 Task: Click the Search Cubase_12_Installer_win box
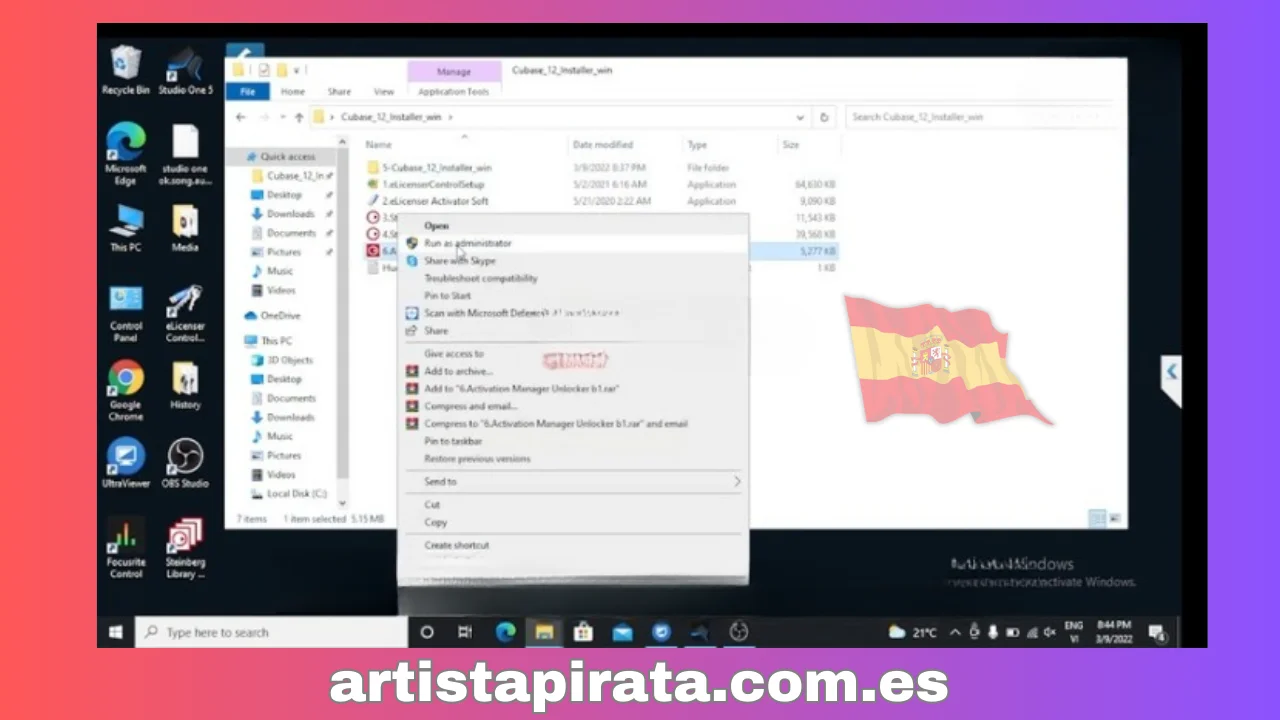click(x=979, y=117)
